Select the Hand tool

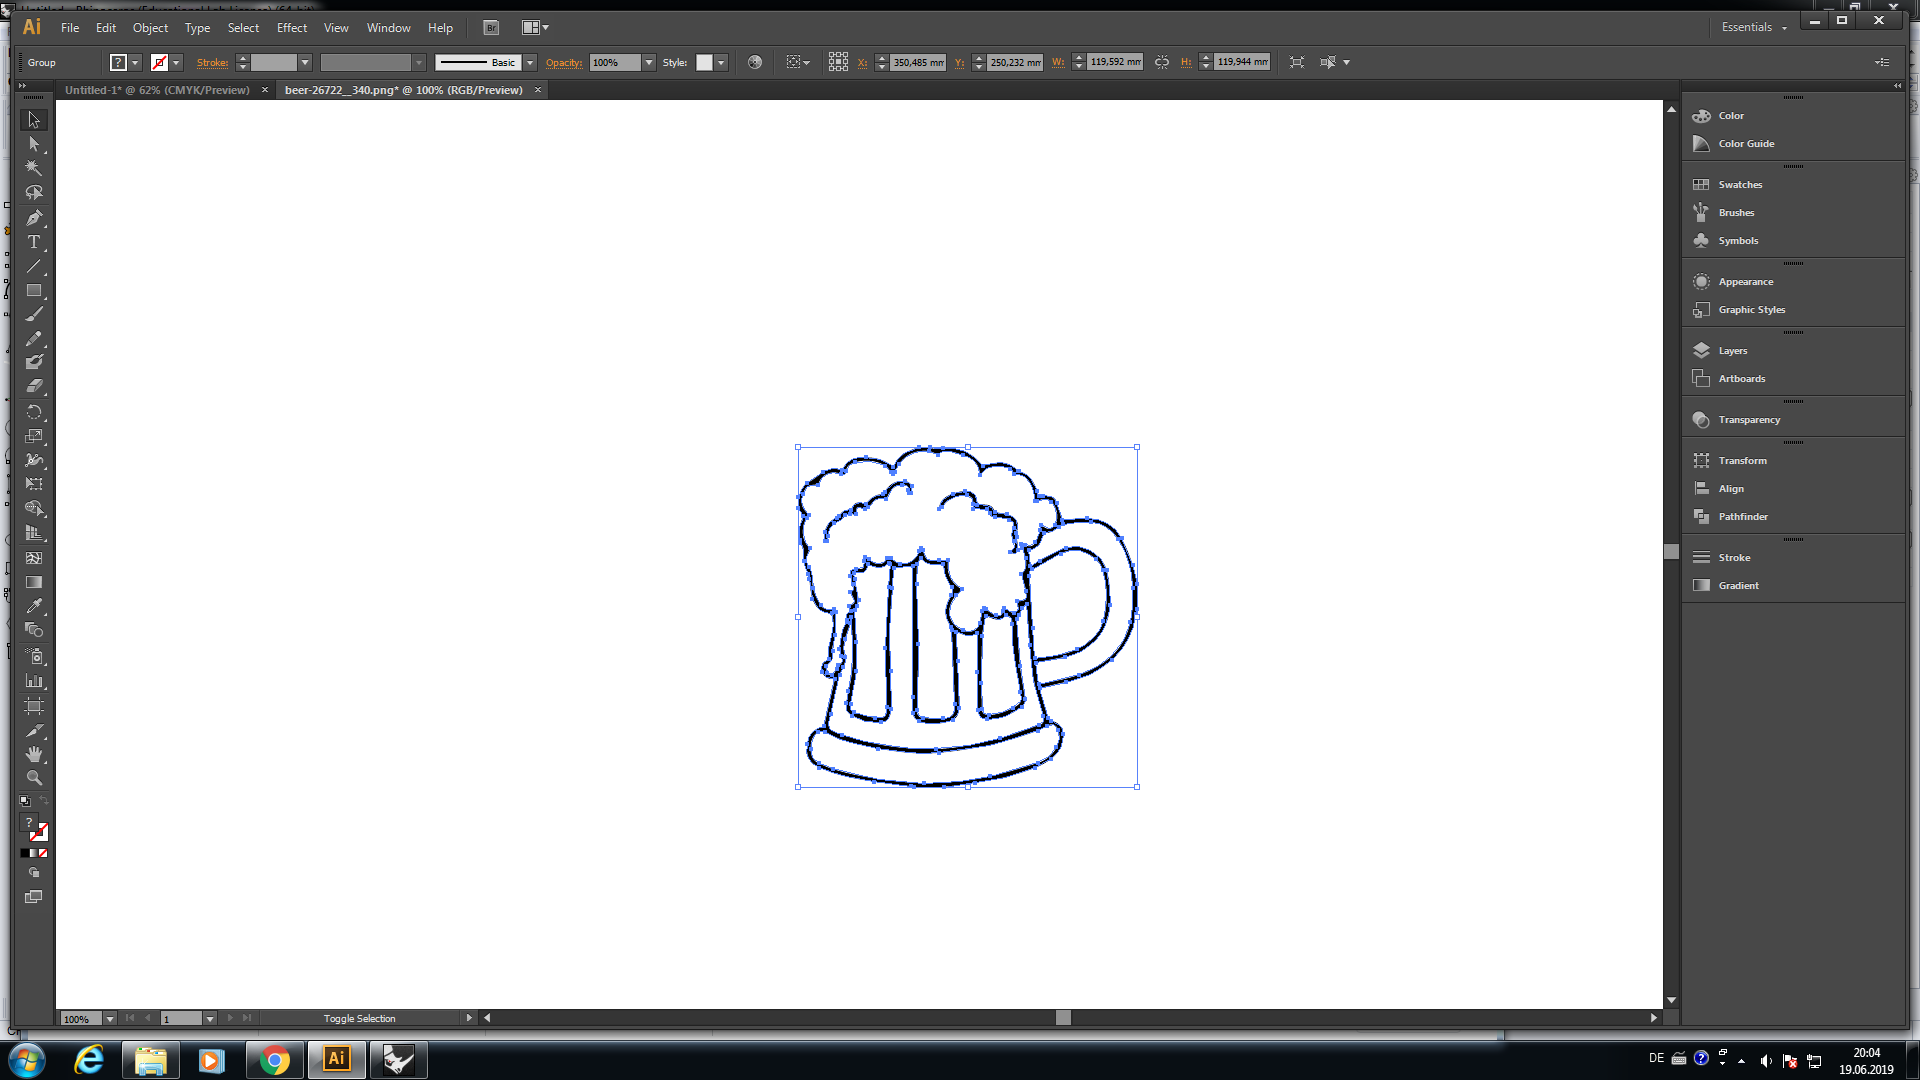coord(34,754)
